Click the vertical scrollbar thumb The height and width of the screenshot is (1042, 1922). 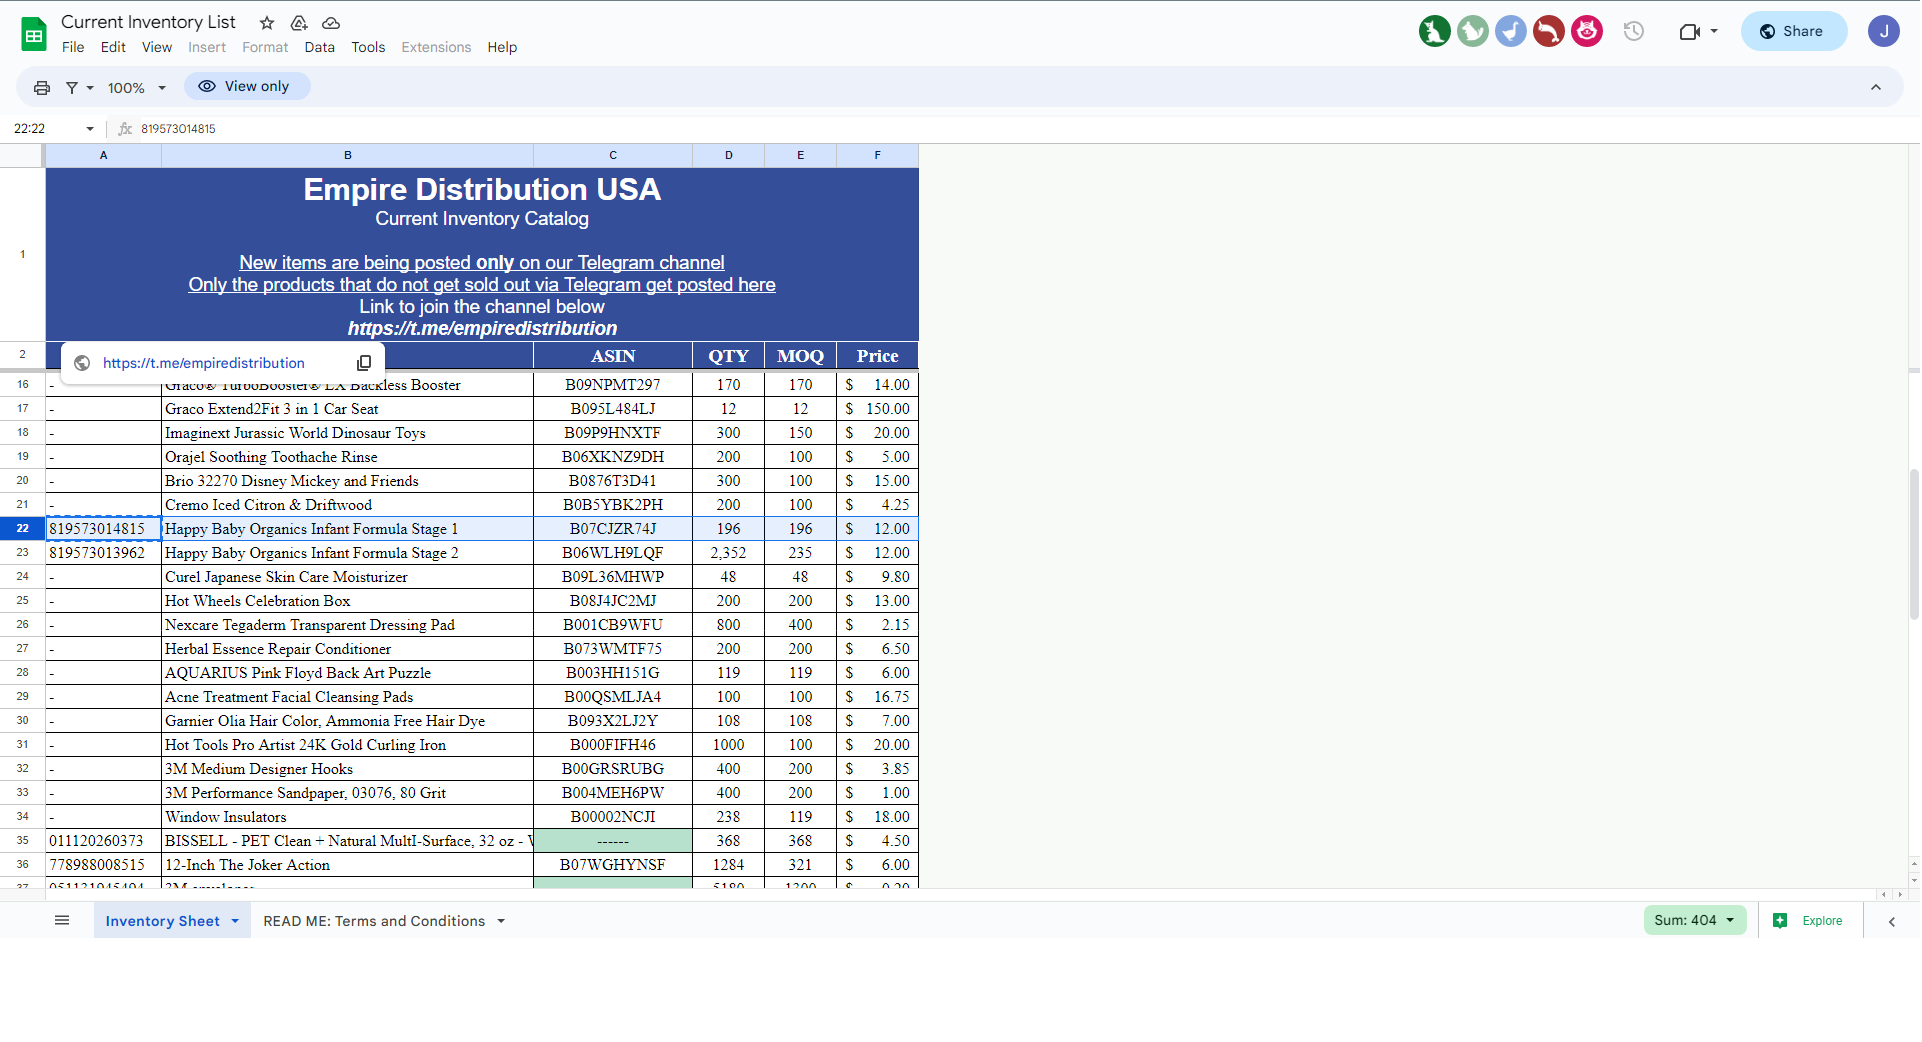(1914, 545)
